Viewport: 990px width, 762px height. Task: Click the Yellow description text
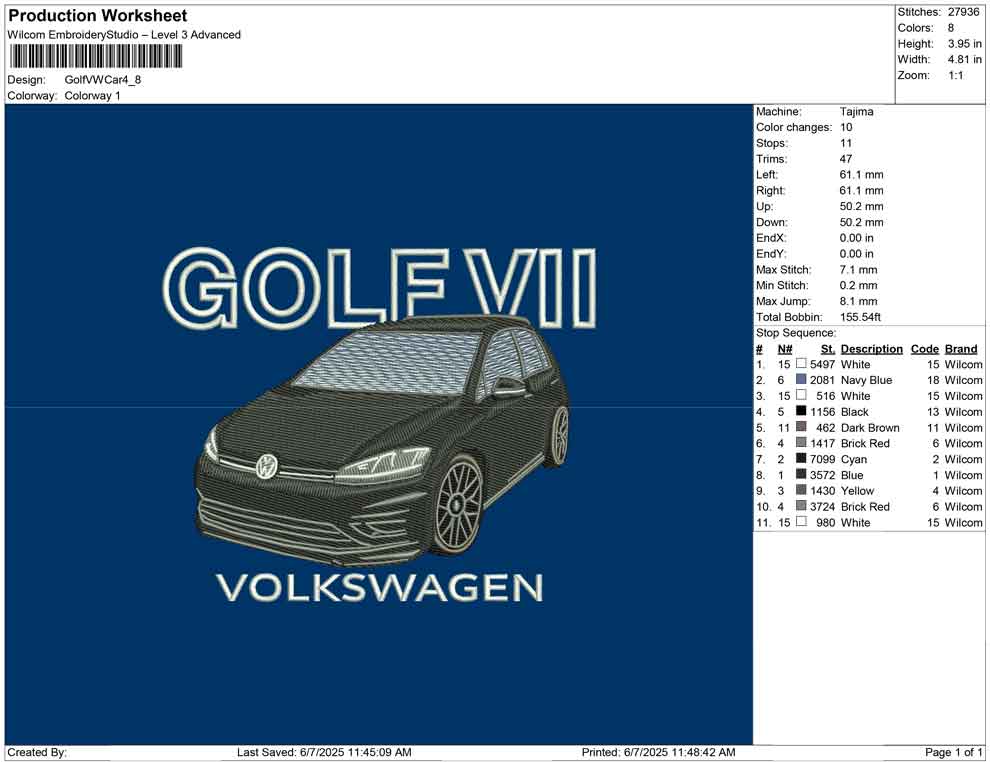pos(857,491)
